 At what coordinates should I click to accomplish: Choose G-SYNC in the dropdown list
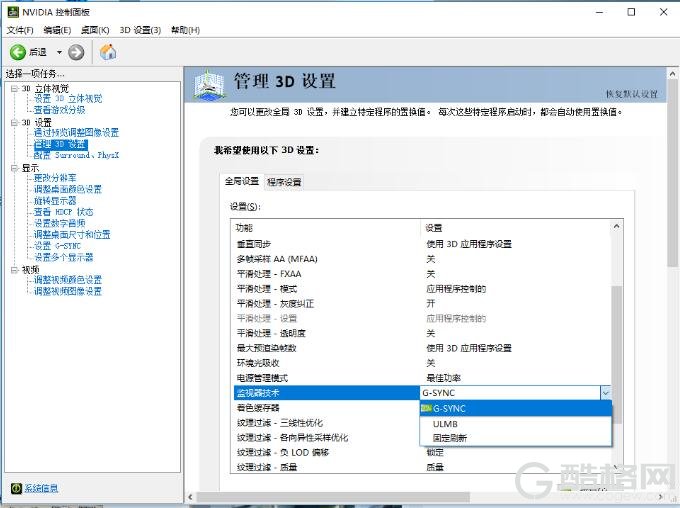pos(516,408)
